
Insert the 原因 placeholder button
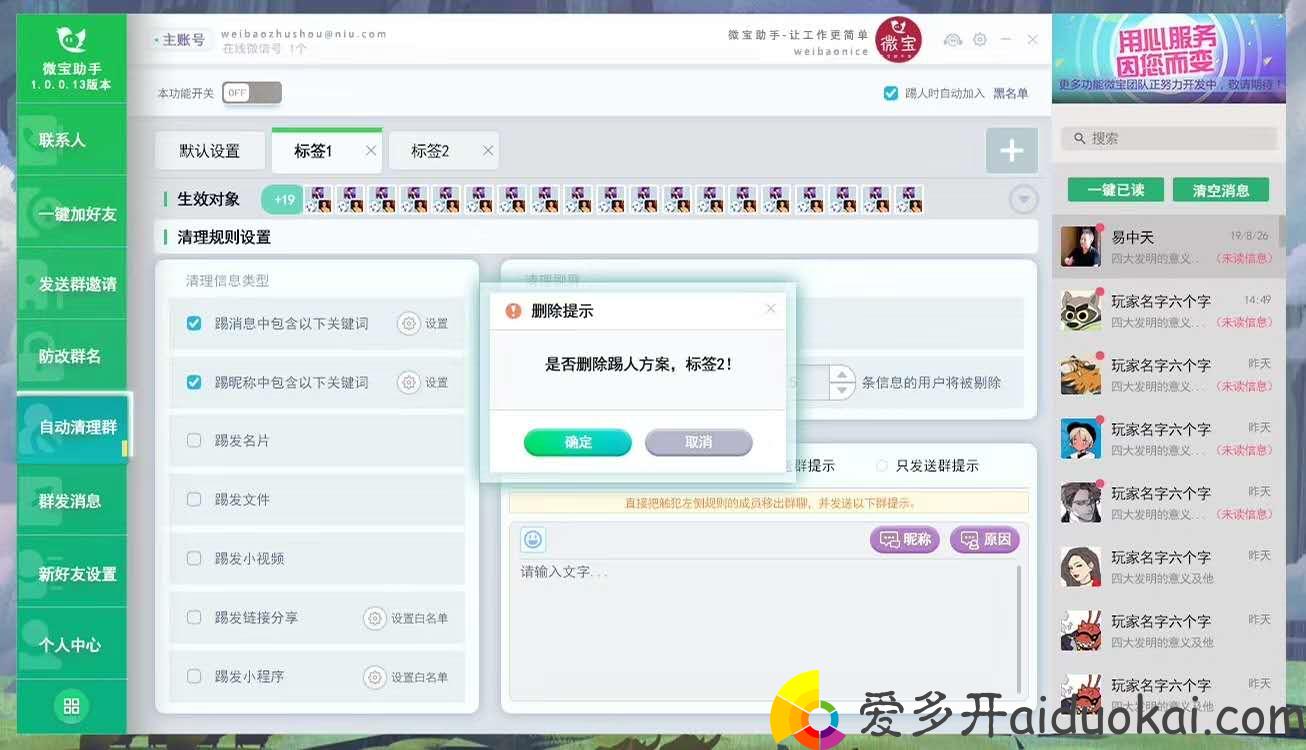[986, 540]
